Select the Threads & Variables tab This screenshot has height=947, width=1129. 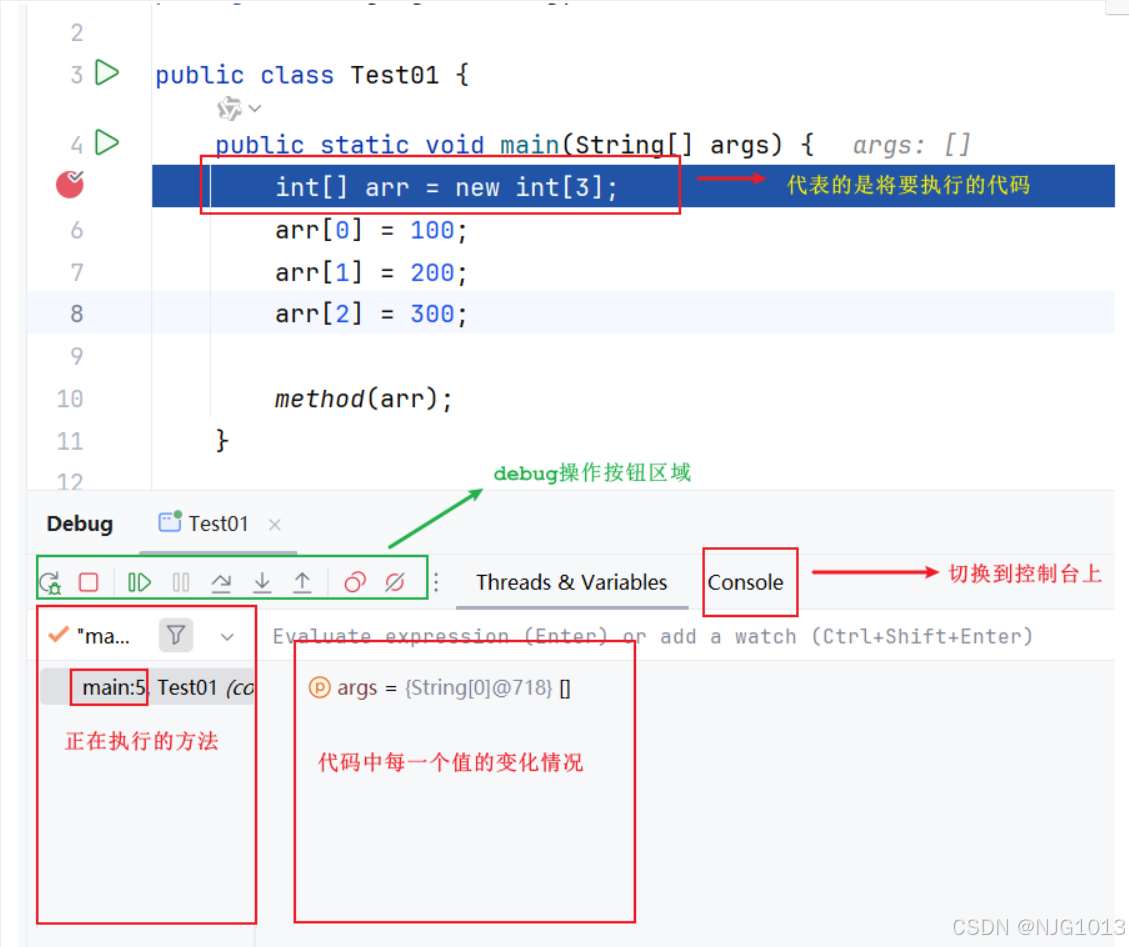[x=571, y=582]
